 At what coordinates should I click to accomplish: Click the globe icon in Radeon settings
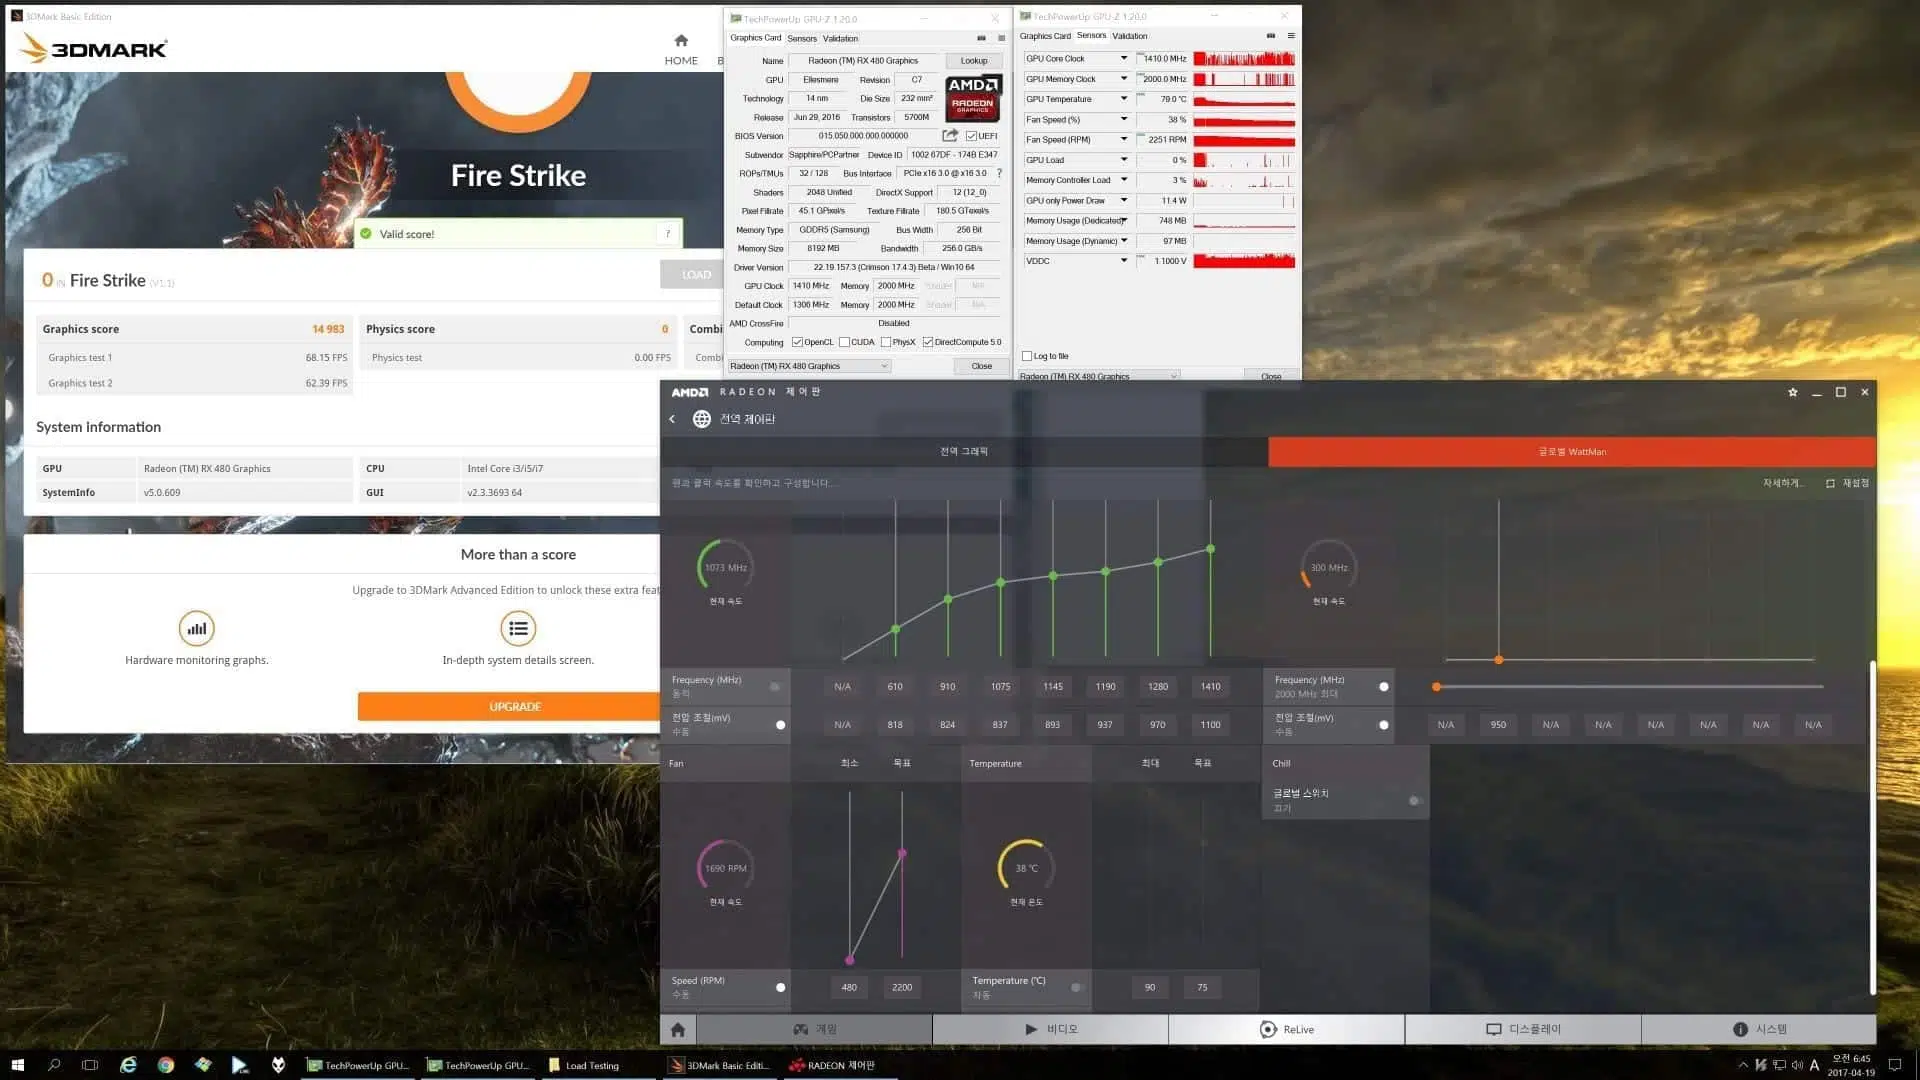pyautogui.click(x=702, y=419)
